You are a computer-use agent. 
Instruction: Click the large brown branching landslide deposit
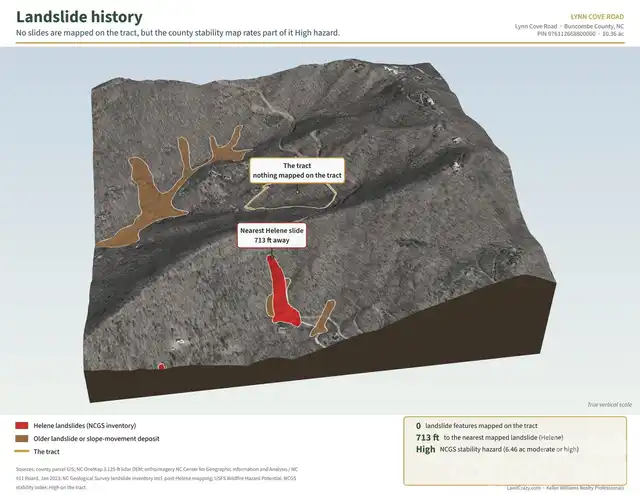163,190
